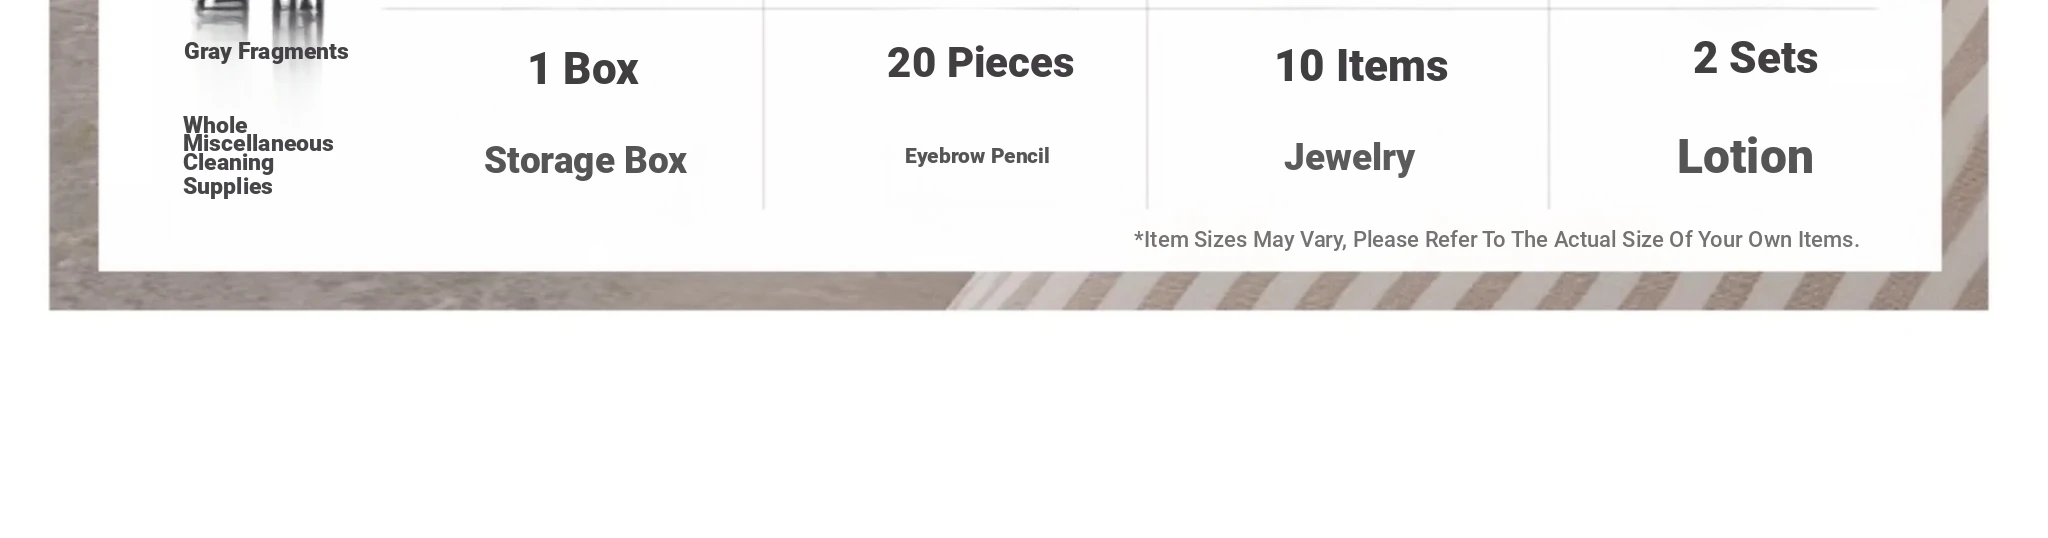Click Whole Miscellaneous Cleaning Supplies text
This screenshot has width=2048, height=538.
258,155
